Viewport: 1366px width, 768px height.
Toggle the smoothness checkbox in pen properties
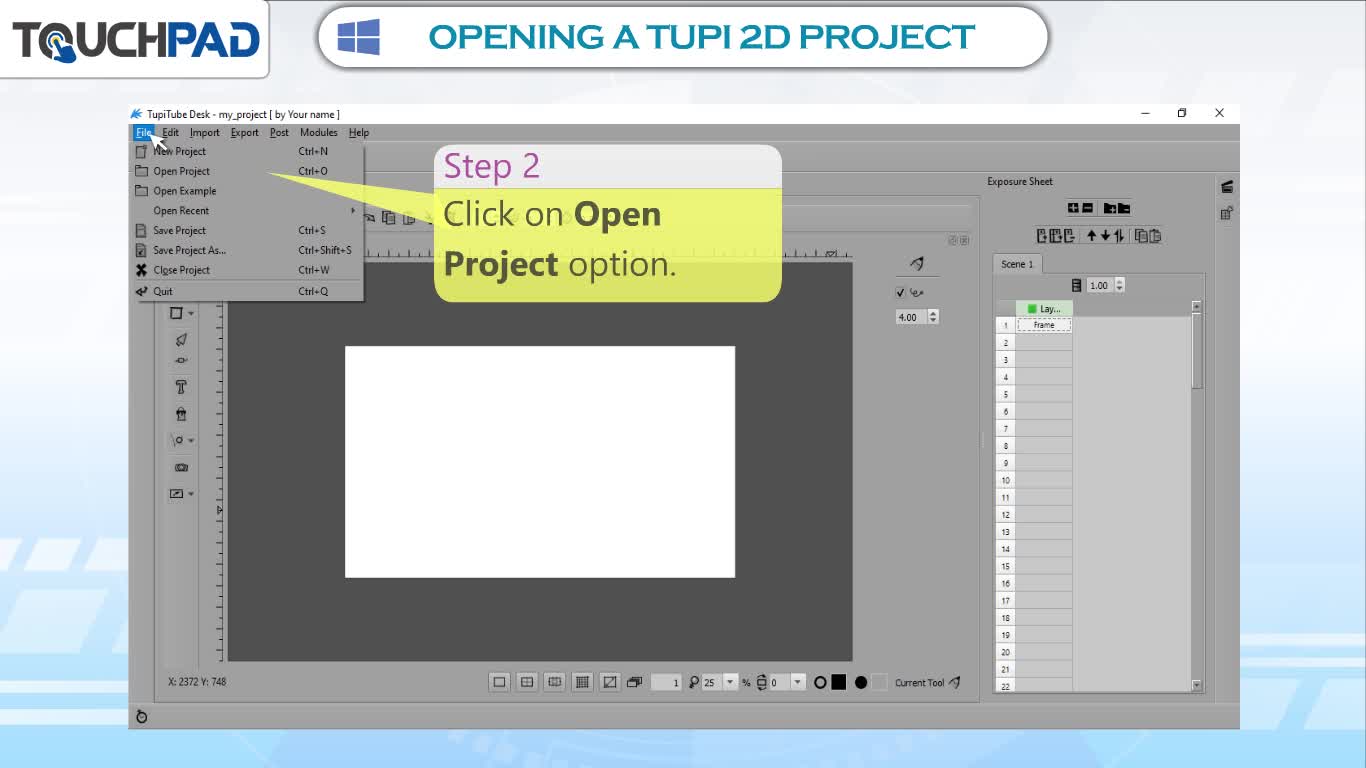pyautogui.click(x=901, y=292)
